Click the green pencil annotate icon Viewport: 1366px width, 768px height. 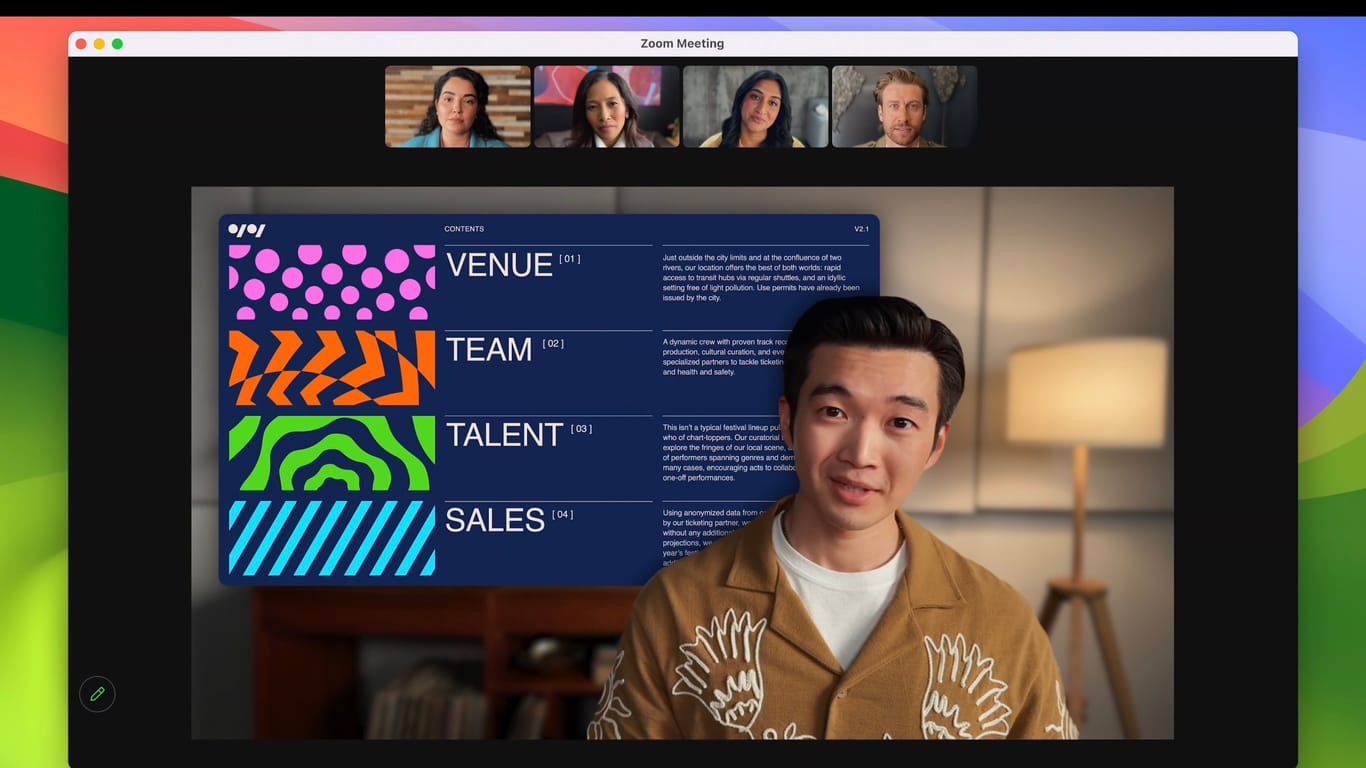(97, 694)
